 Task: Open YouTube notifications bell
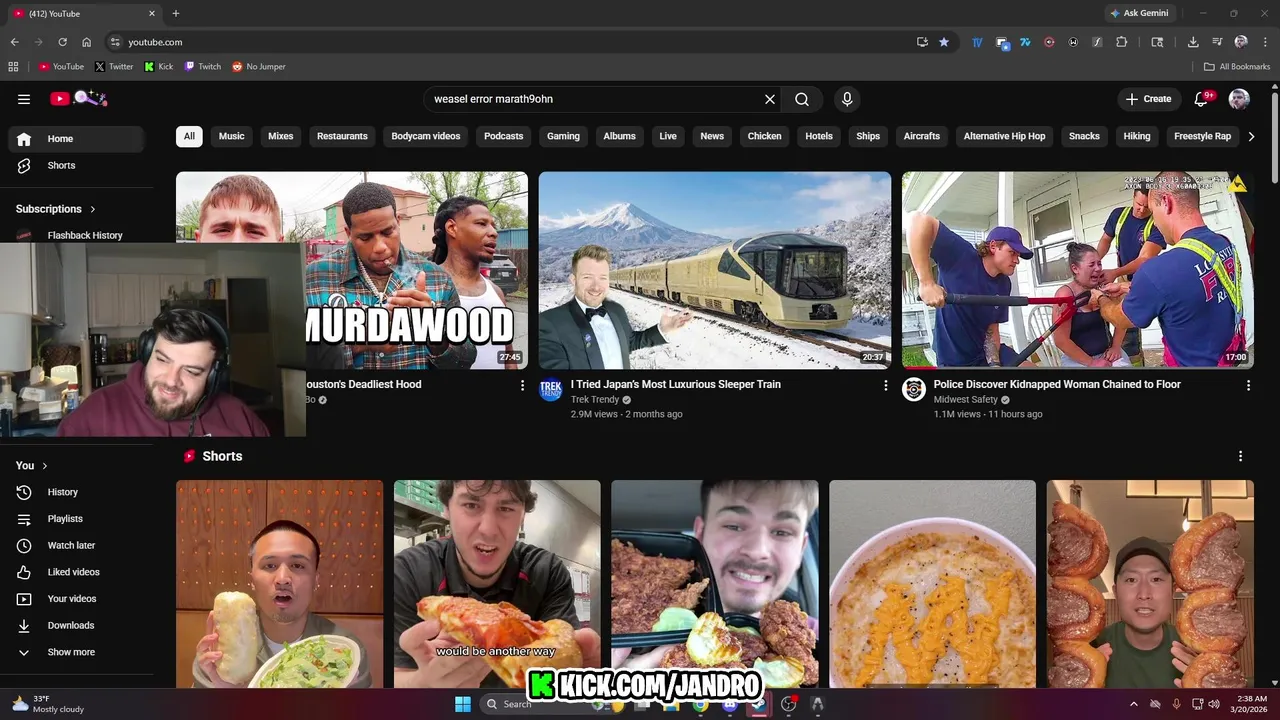1203,99
